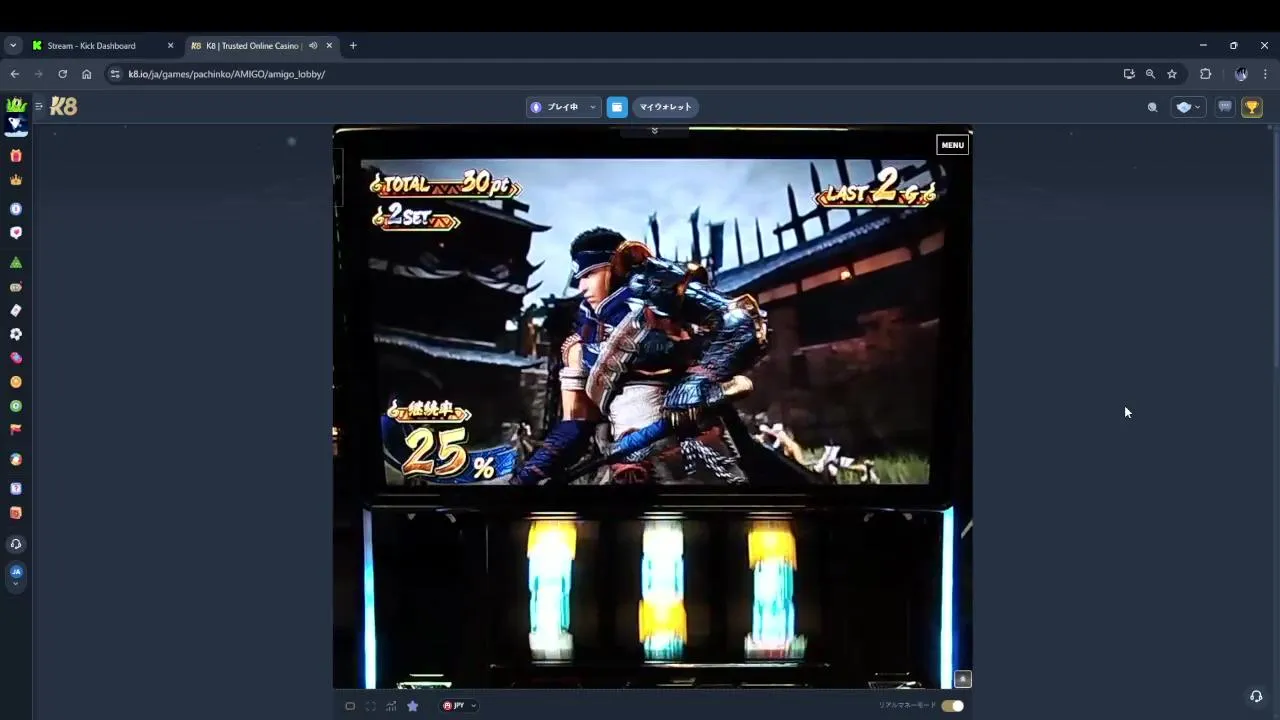This screenshot has width=1280, height=720.
Task: Open the avatar dropdown in header
Action: coord(1189,107)
